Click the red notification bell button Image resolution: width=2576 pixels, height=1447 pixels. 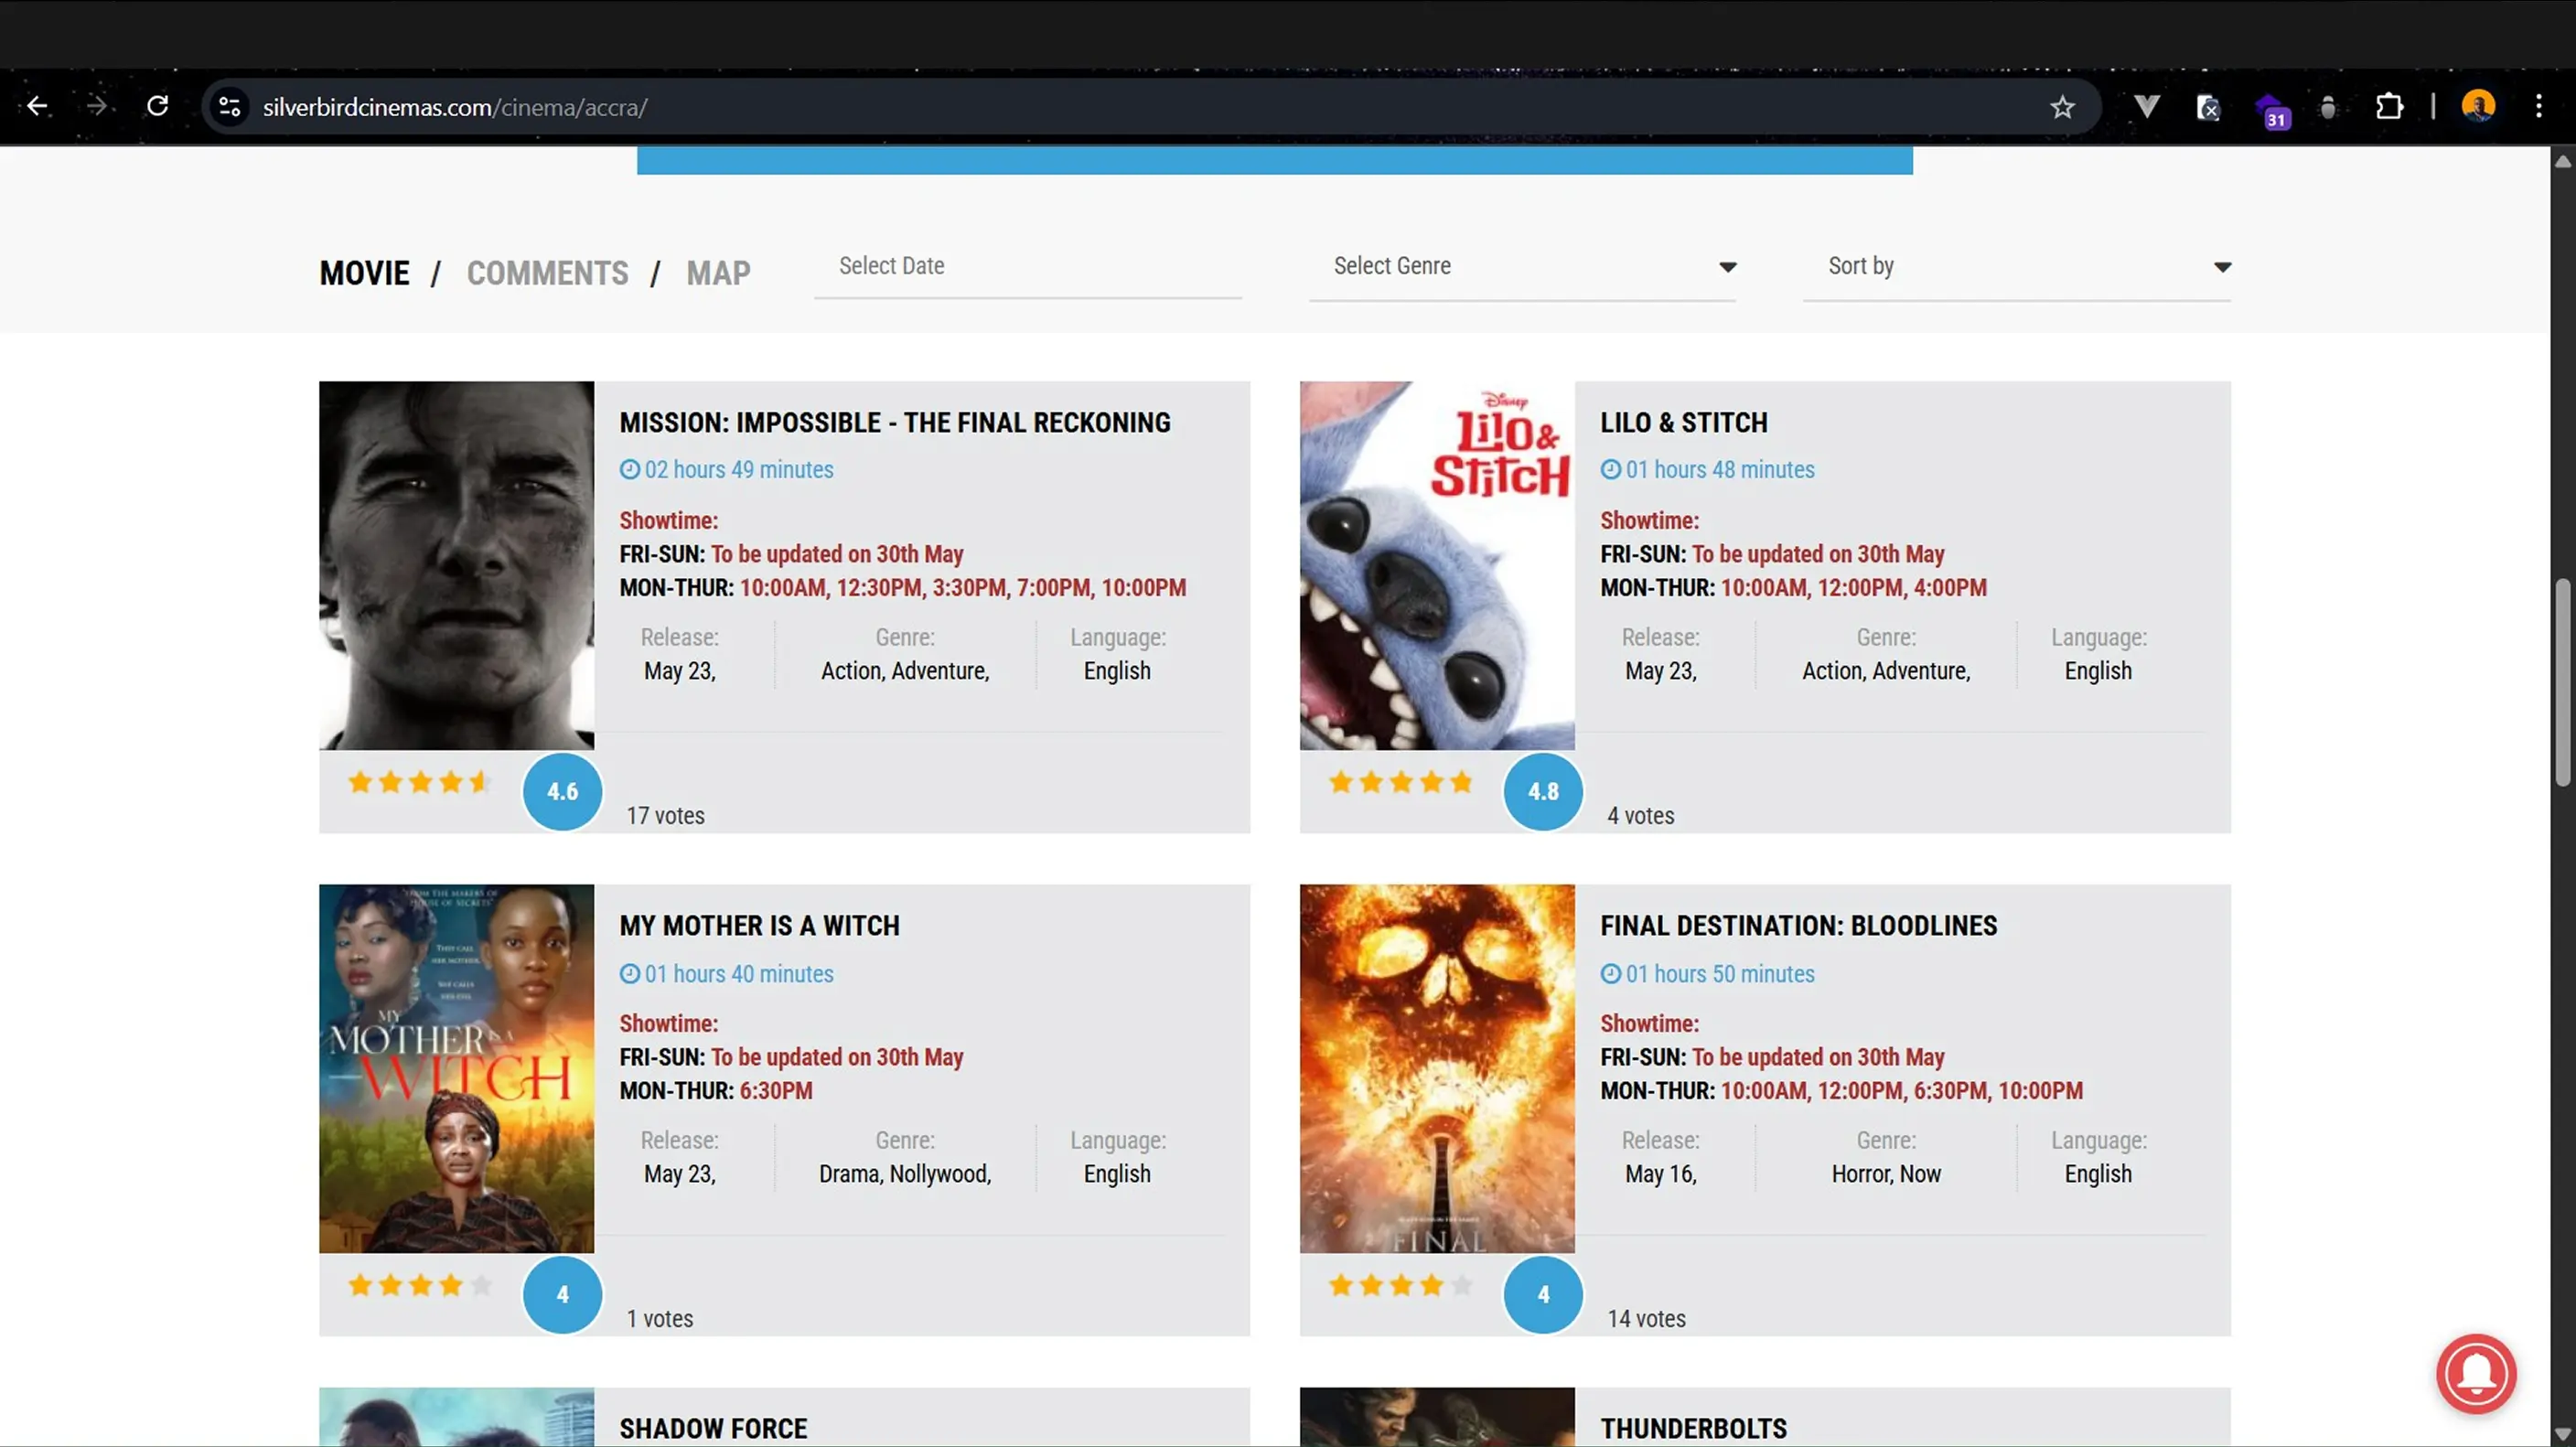(x=2476, y=1373)
